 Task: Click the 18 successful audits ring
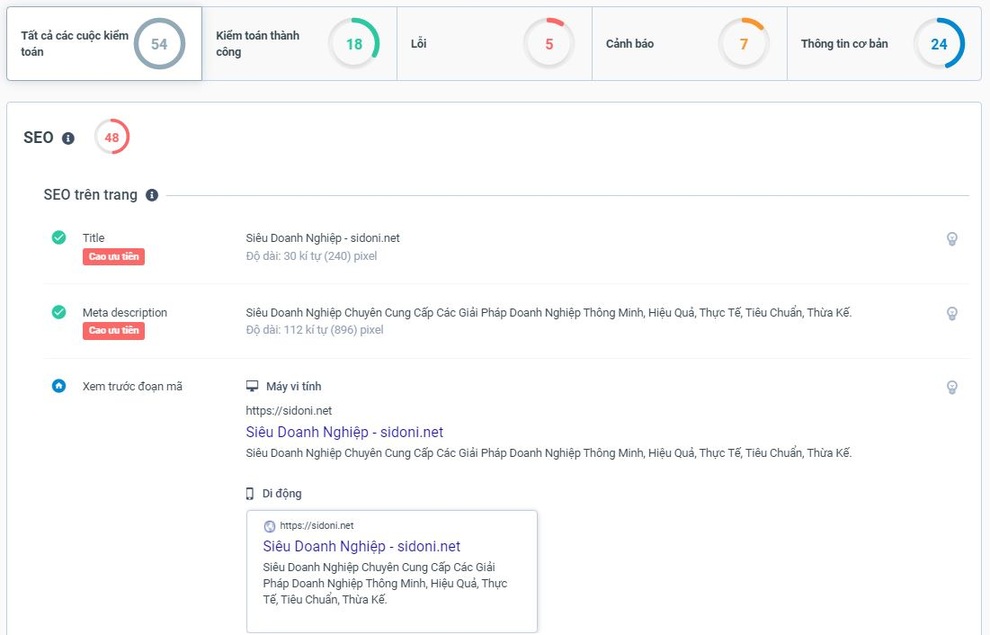coord(354,44)
